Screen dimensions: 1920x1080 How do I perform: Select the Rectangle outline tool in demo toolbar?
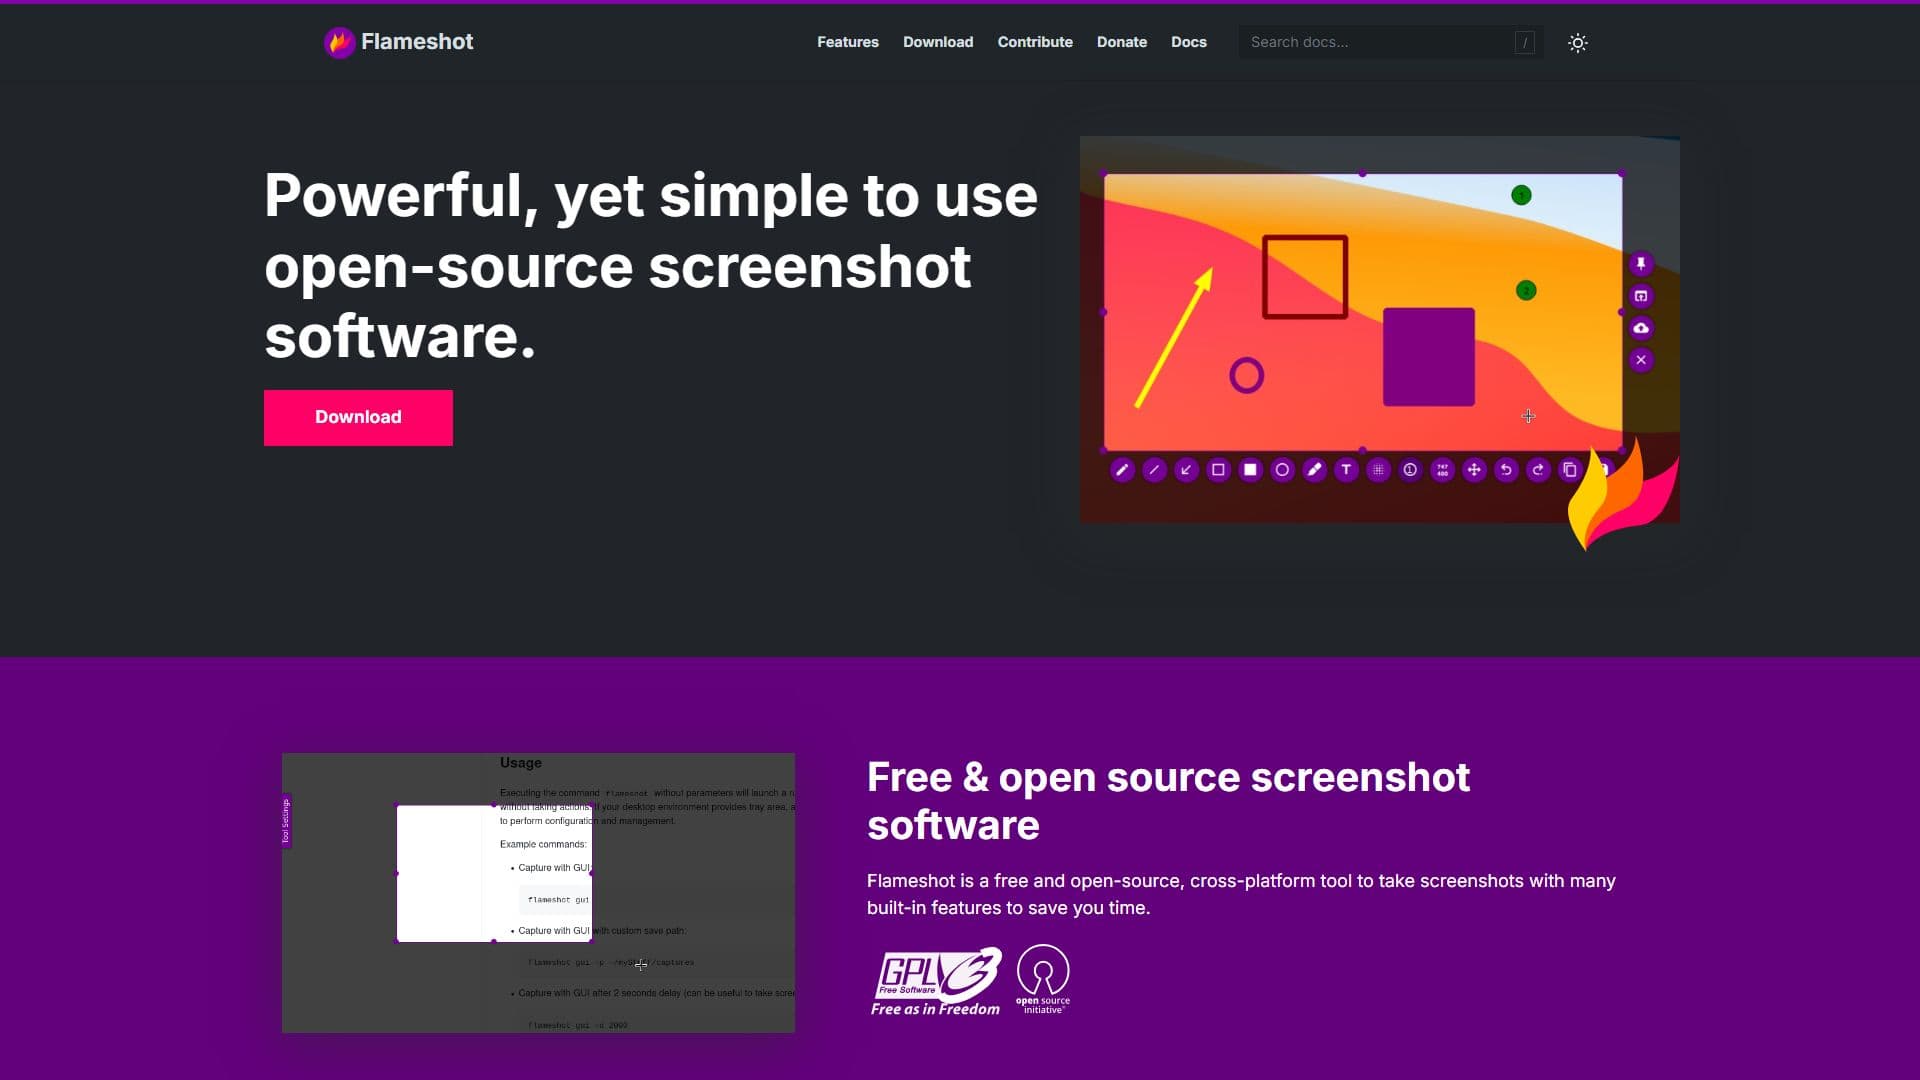click(x=1218, y=470)
